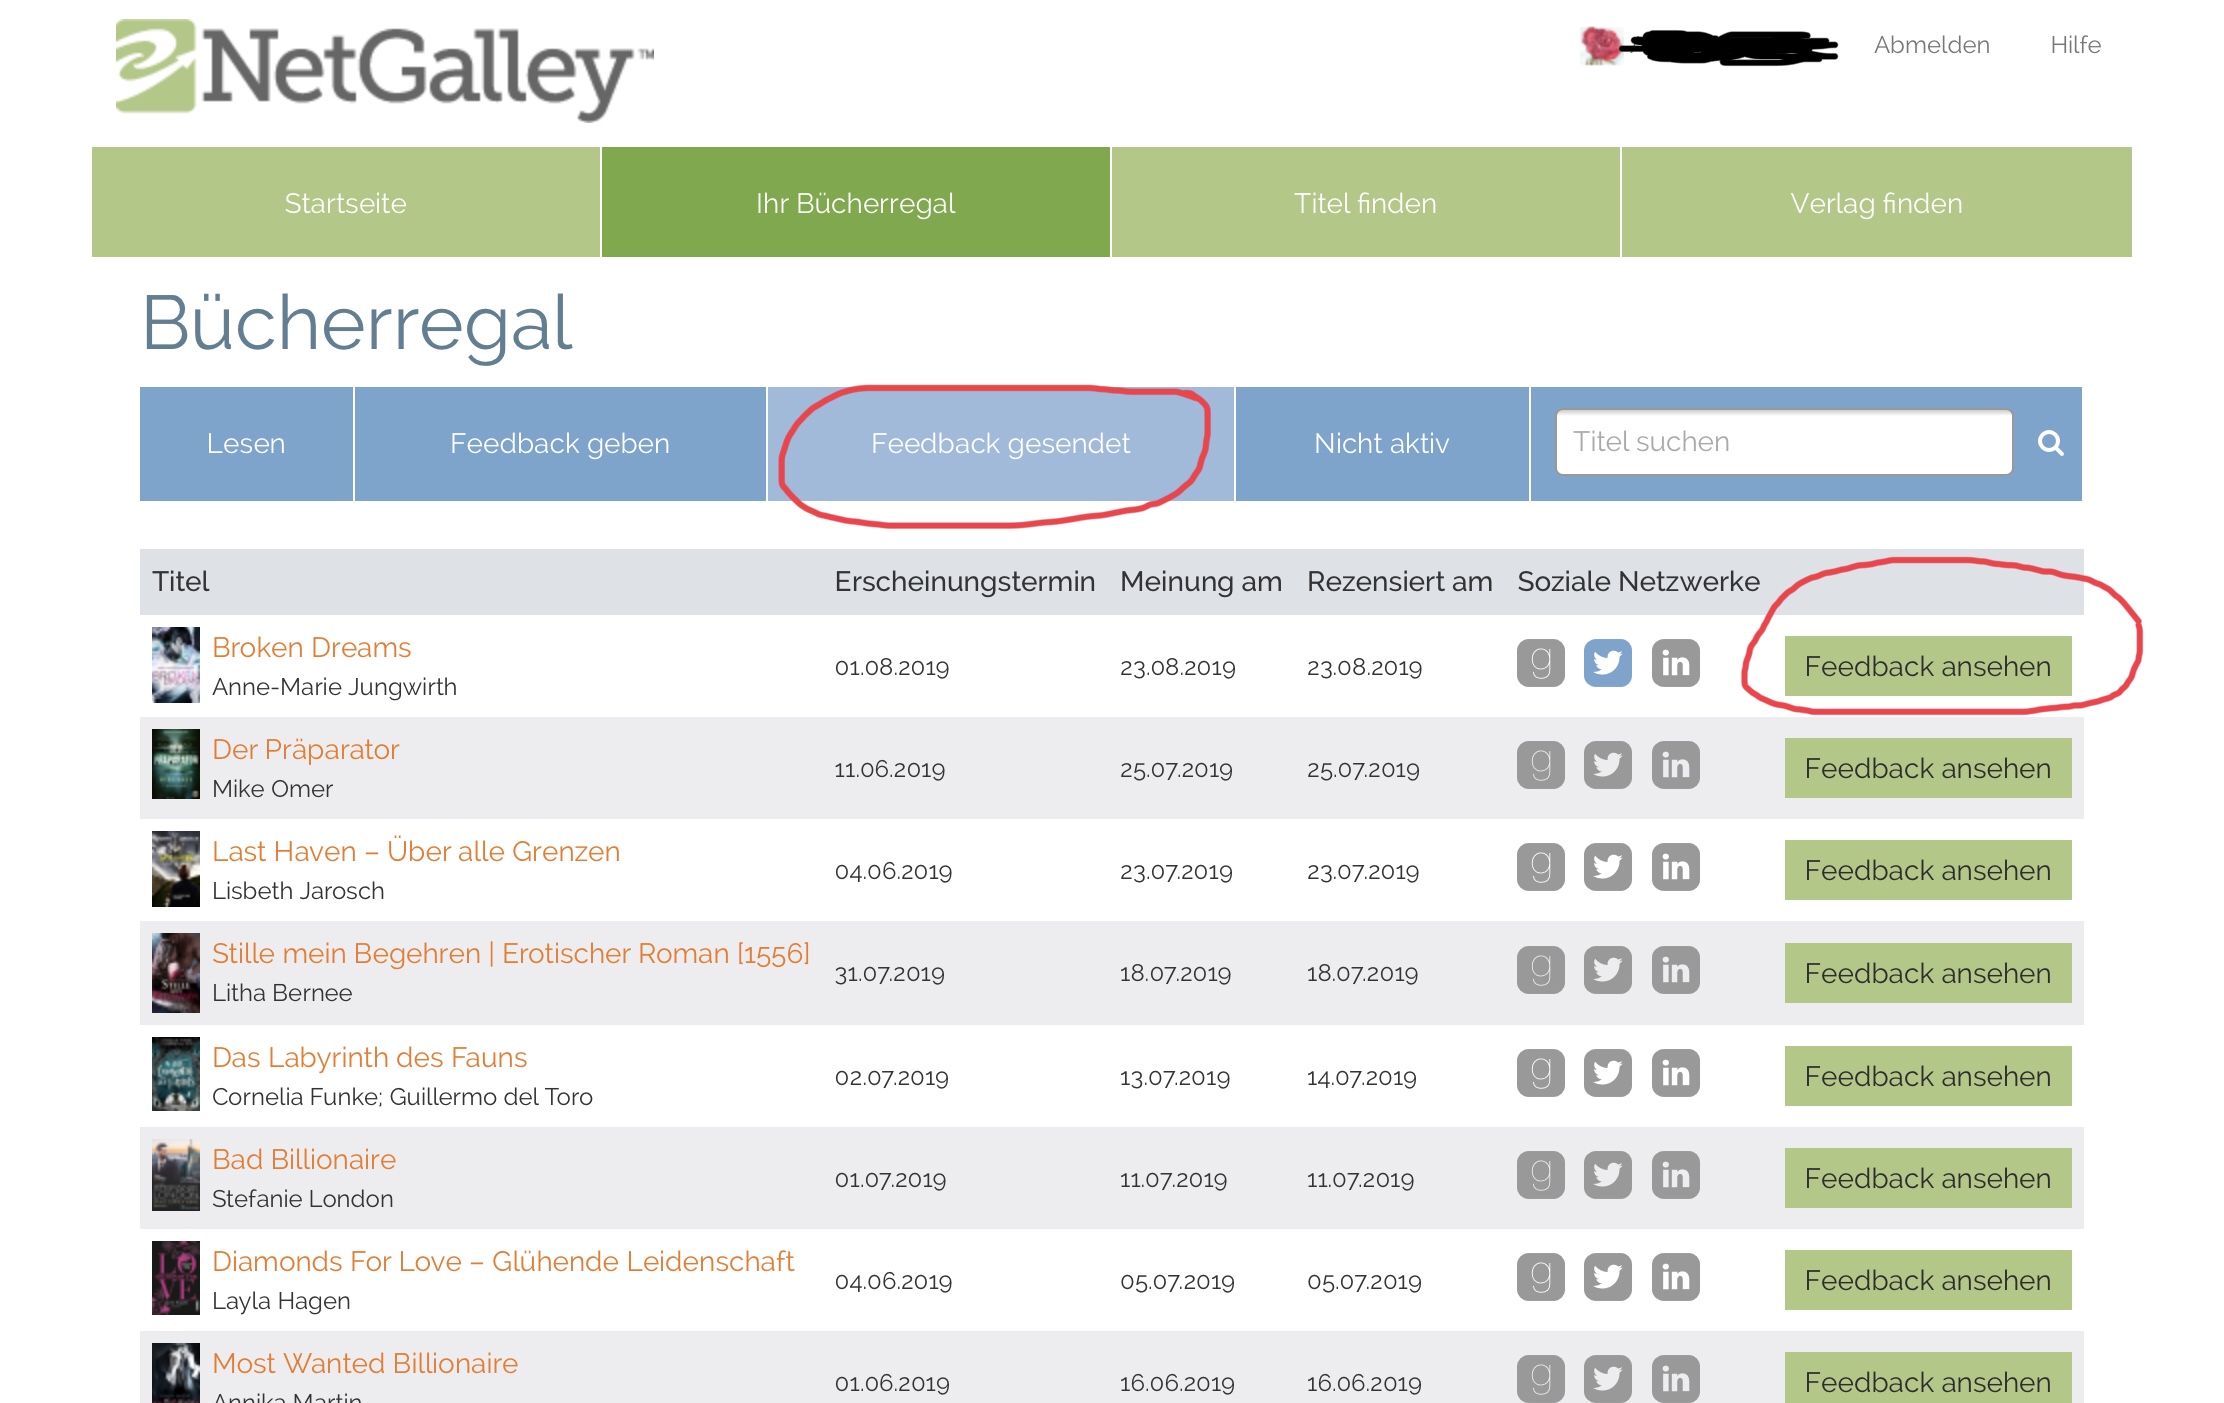Click the NetGalley logo
2224x1403 pixels.
pos(383,68)
